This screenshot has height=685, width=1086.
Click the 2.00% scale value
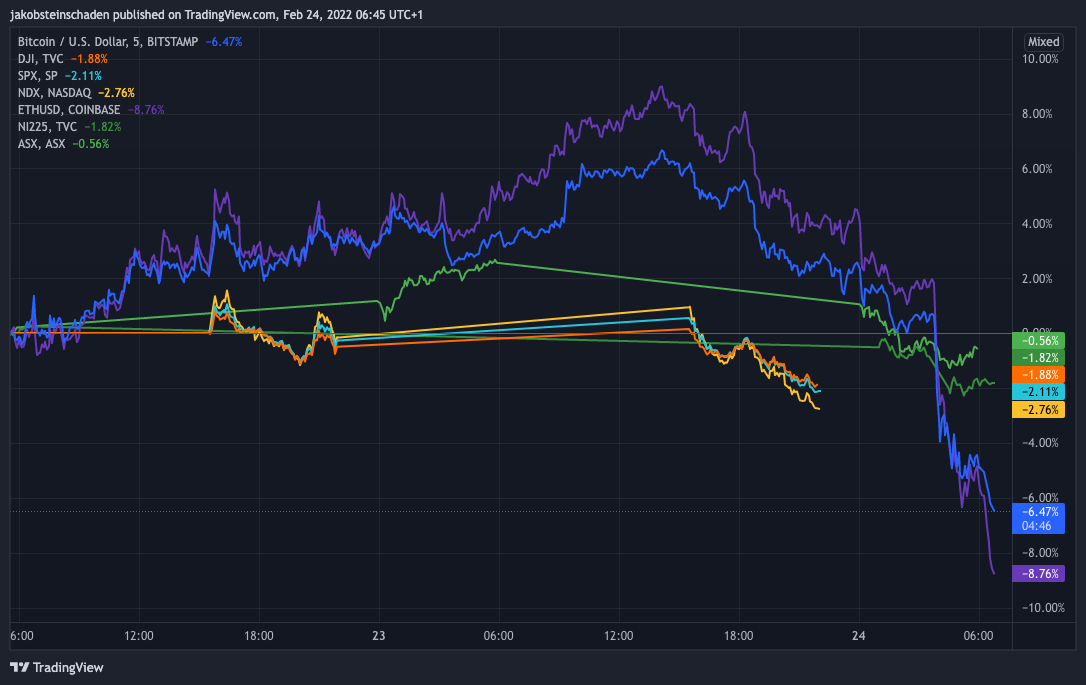[x=1037, y=278]
